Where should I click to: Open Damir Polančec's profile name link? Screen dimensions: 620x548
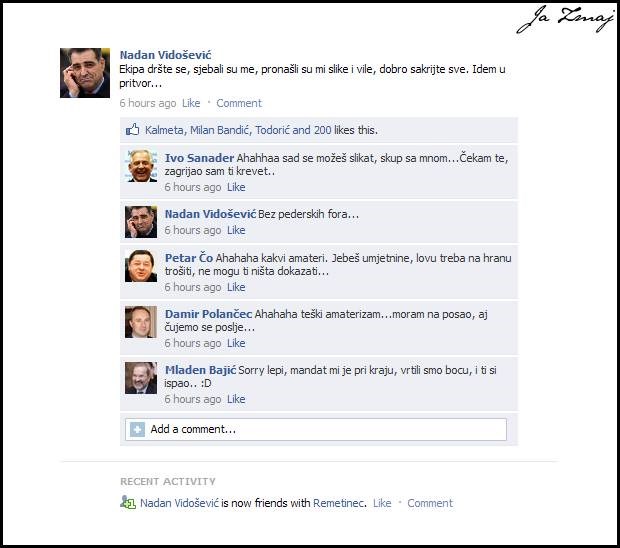coord(208,314)
